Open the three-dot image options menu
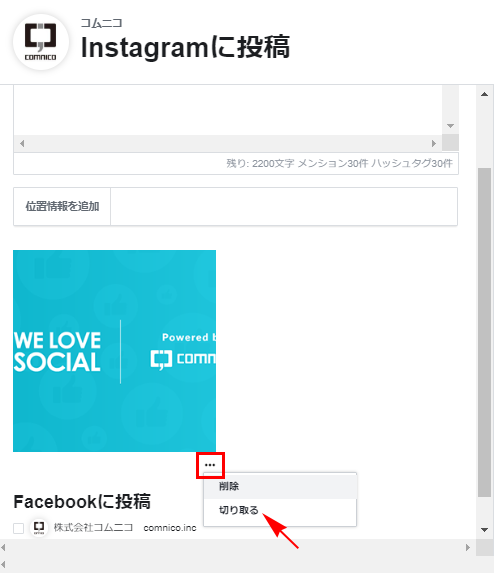 (210, 465)
